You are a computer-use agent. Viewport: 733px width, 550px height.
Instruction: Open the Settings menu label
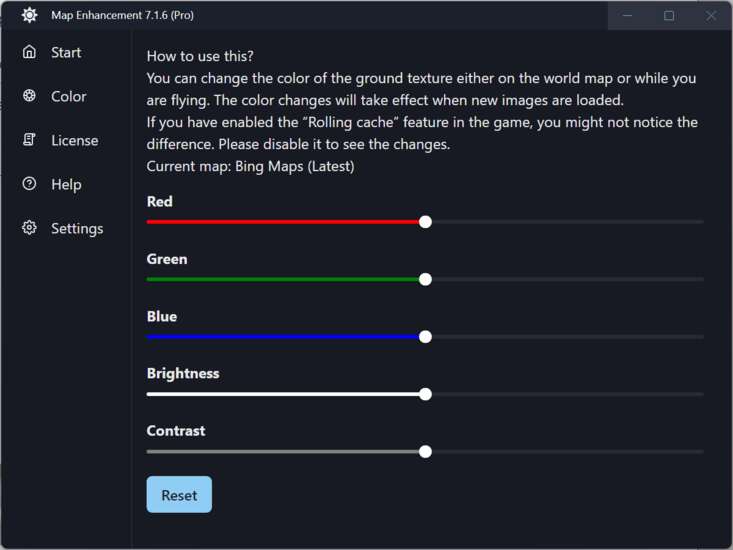(77, 229)
